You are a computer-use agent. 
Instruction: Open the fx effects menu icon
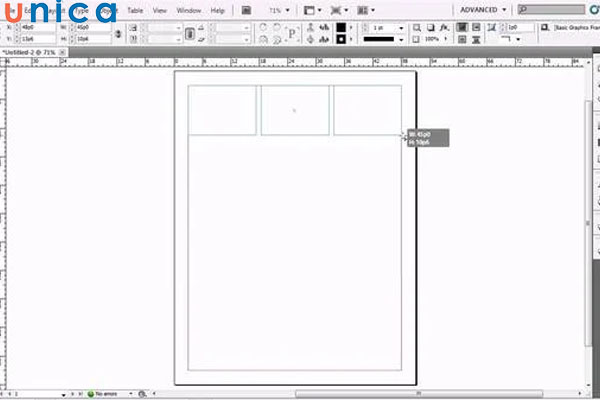(x=444, y=28)
